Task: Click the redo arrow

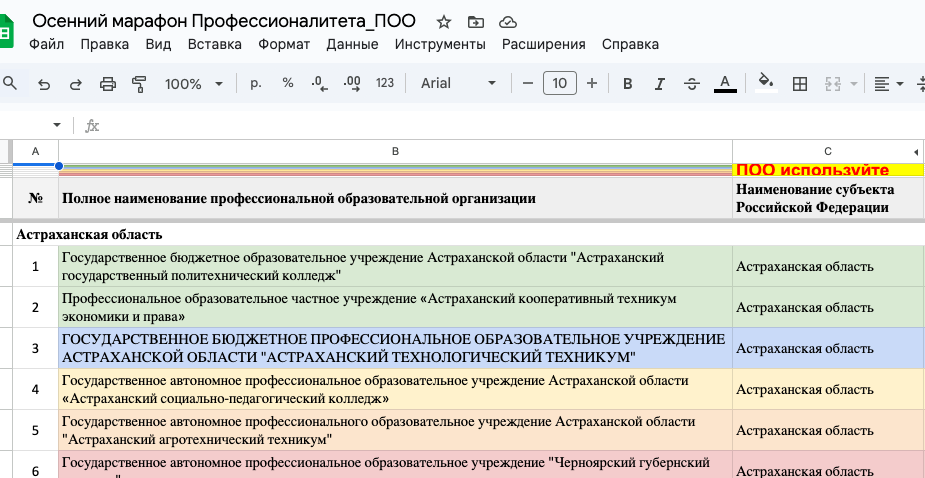Action: point(76,84)
